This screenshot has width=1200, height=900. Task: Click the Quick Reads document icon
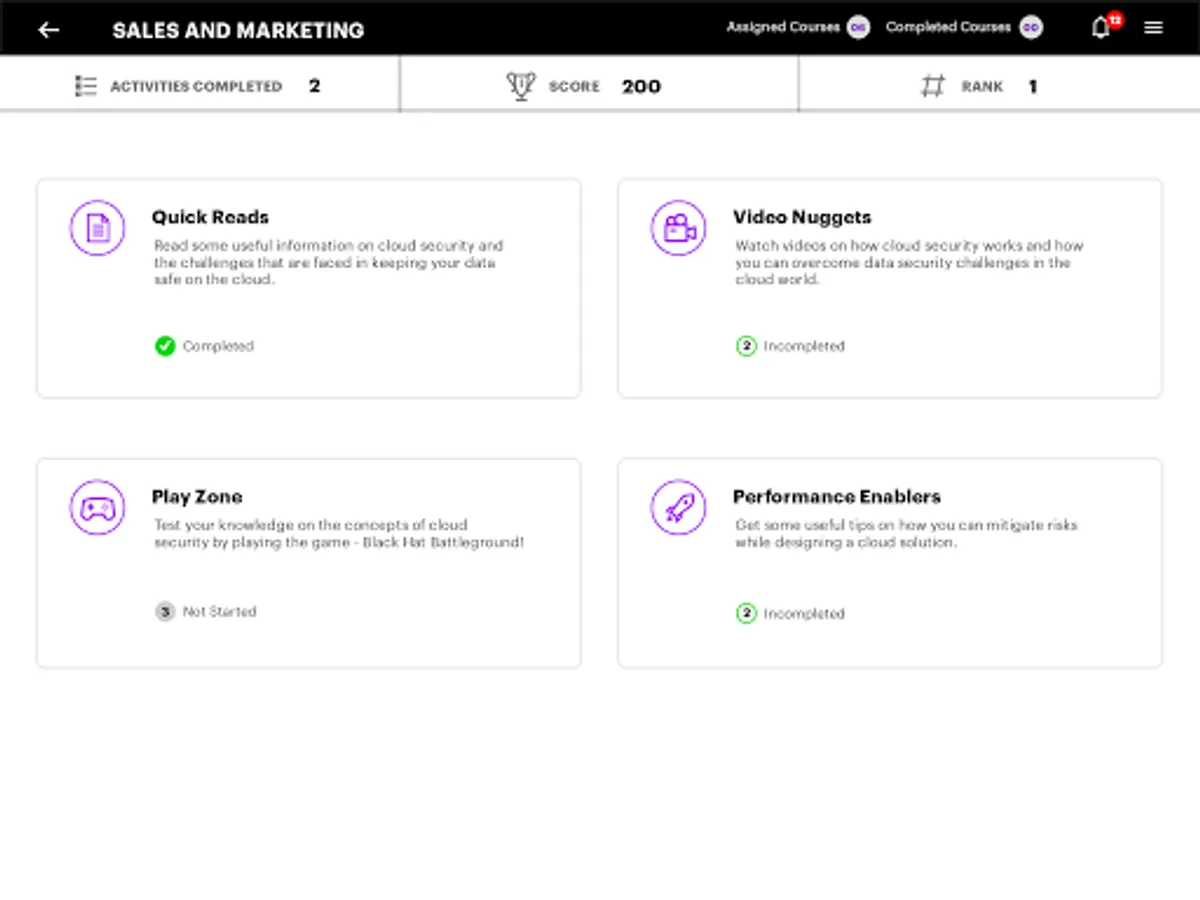point(97,228)
